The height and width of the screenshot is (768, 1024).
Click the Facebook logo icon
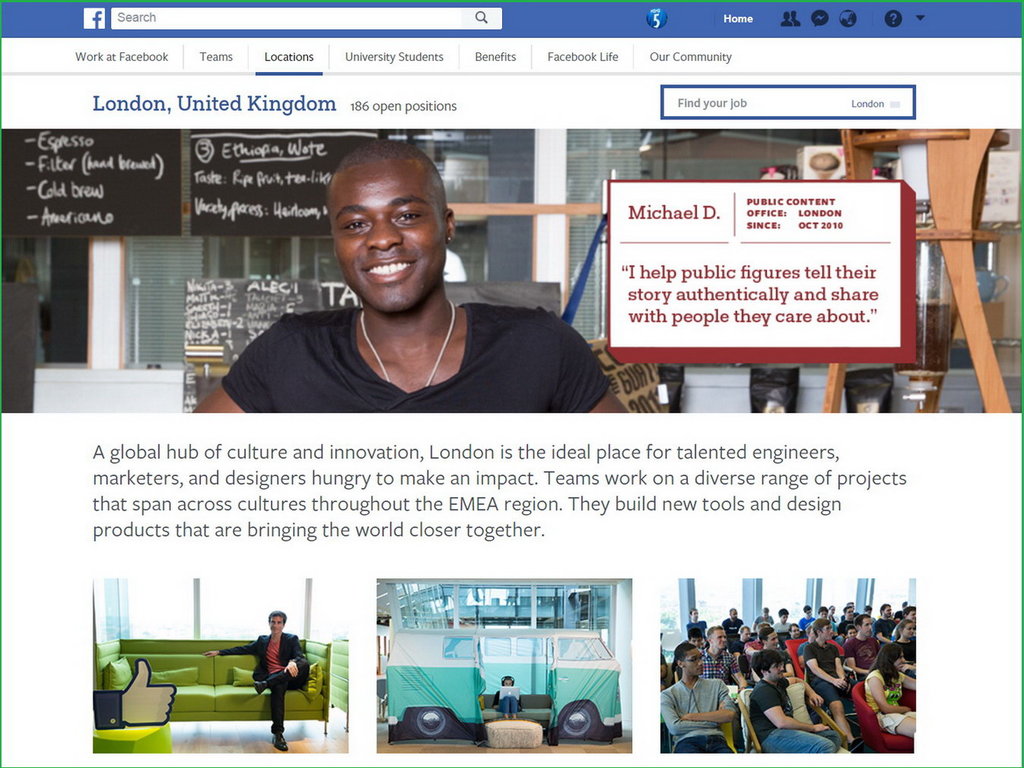(94, 18)
